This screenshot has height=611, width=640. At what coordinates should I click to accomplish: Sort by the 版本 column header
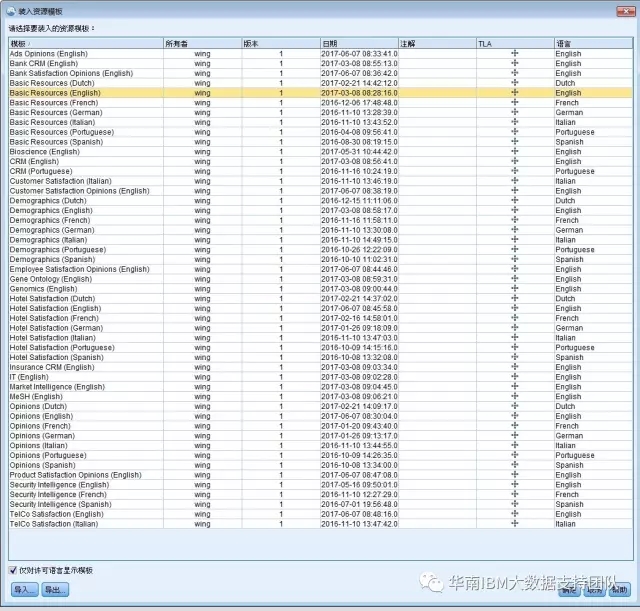tap(281, 43)
